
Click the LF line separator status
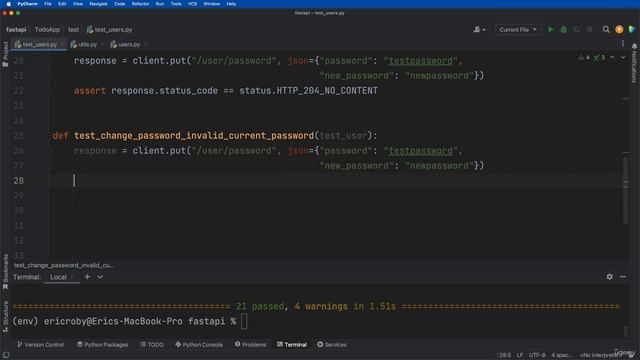pos(520,355)
